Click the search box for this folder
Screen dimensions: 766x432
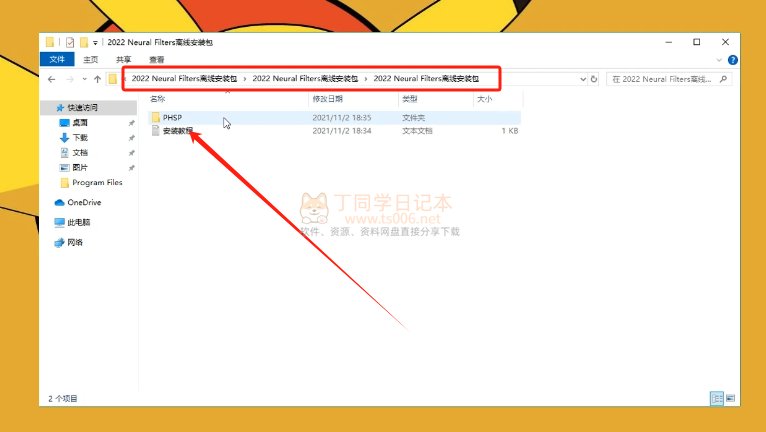tap(669, 79)
